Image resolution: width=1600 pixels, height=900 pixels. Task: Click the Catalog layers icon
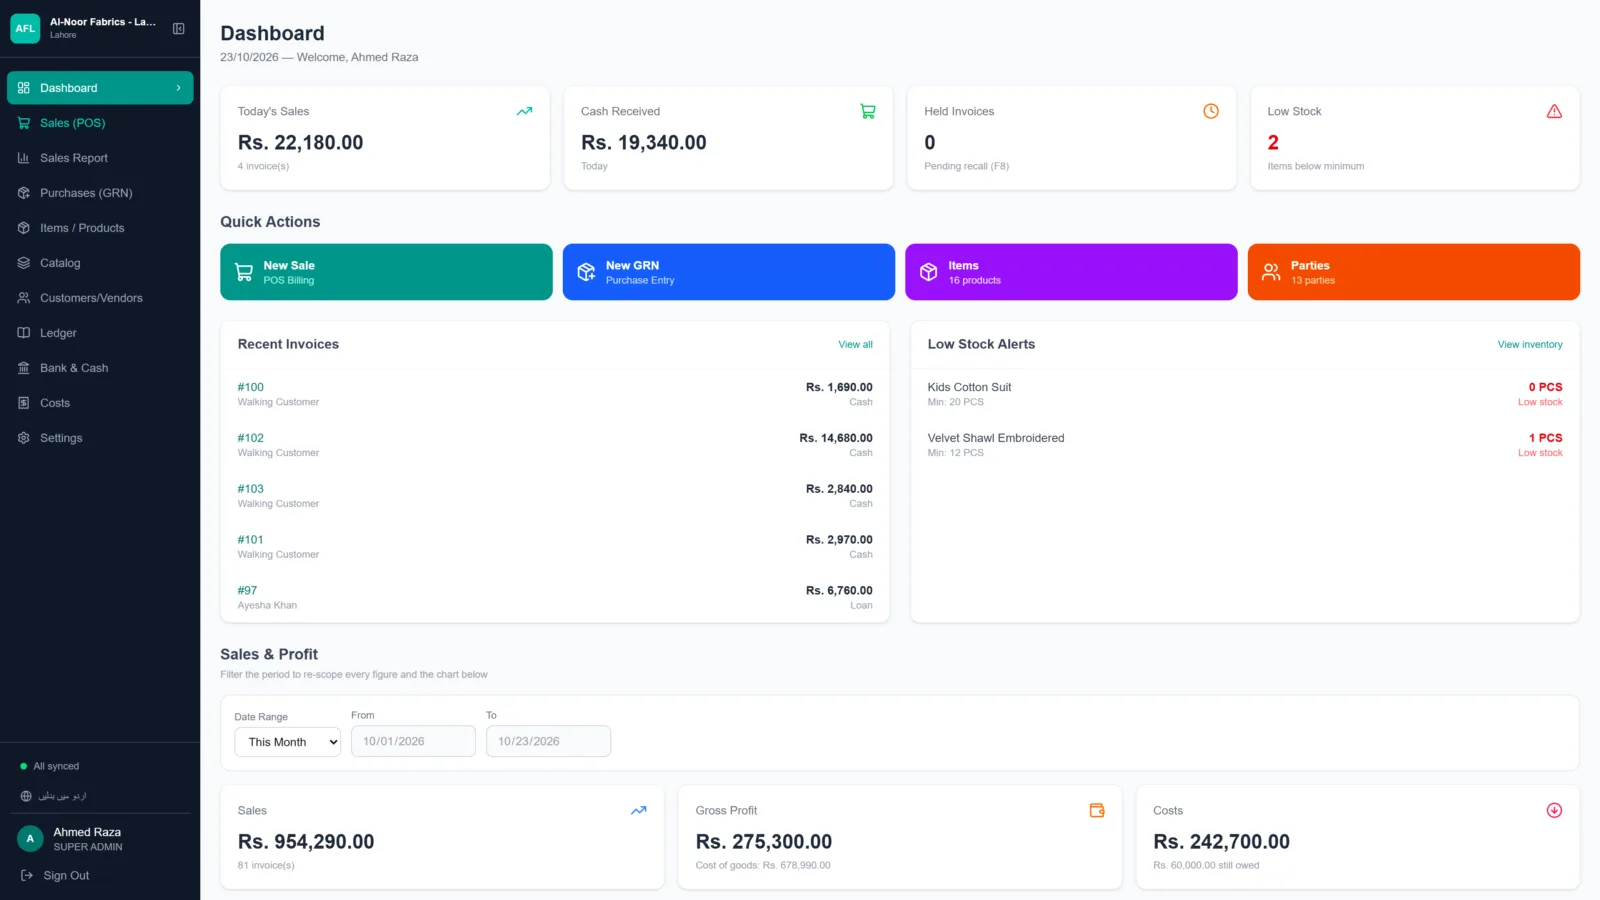tap(24, 263)
